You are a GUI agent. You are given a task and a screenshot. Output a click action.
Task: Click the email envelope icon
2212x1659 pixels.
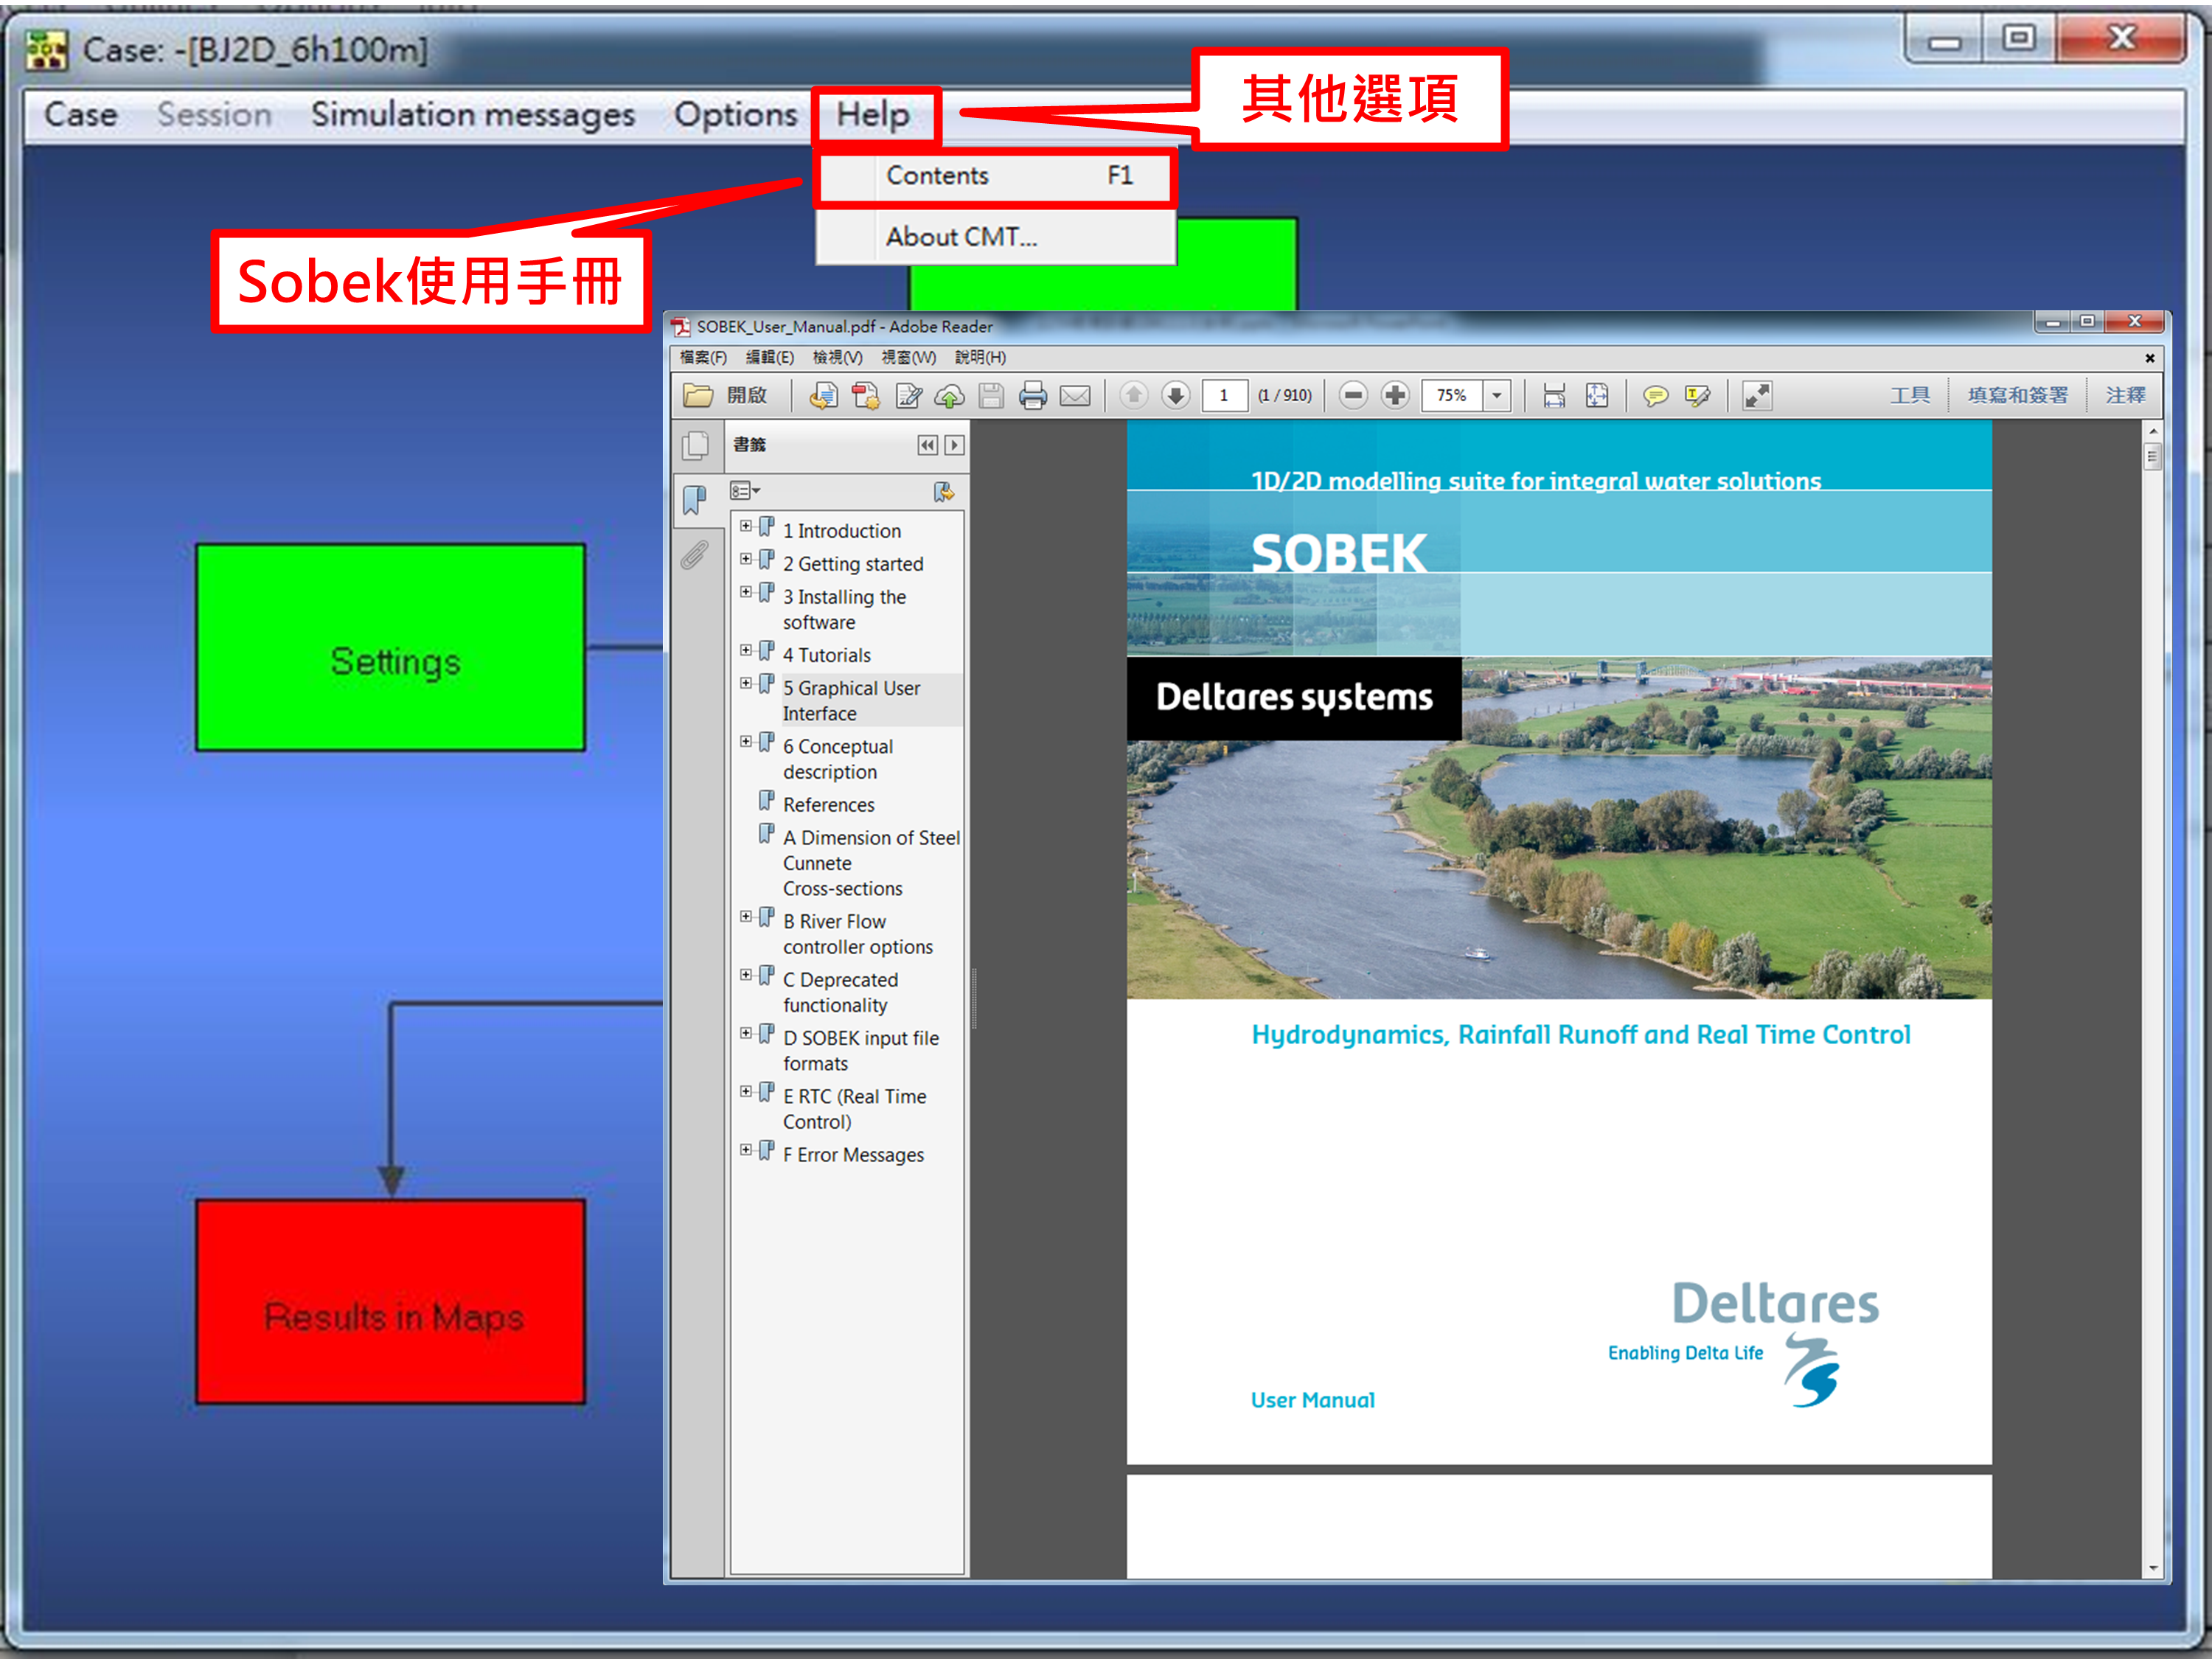click(1075, 396)
